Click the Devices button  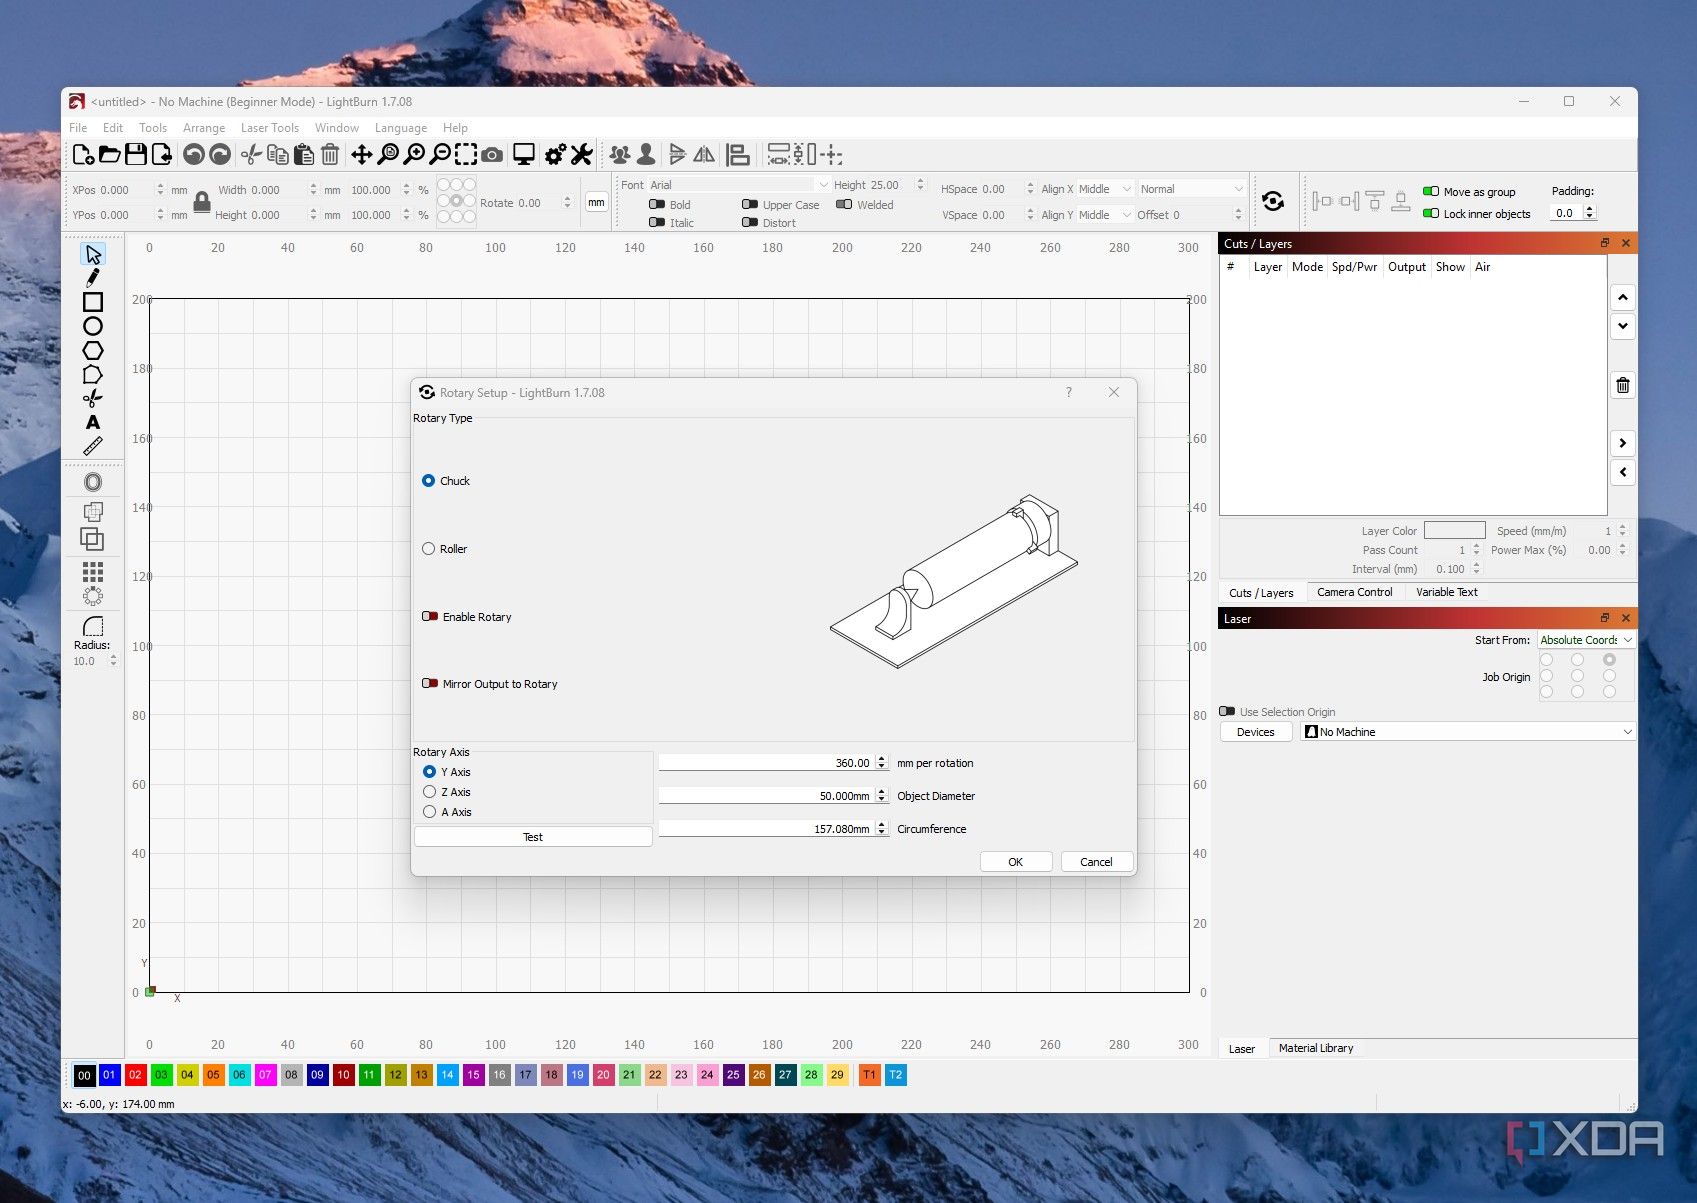pyautogui.click(x=1255, y=732)
